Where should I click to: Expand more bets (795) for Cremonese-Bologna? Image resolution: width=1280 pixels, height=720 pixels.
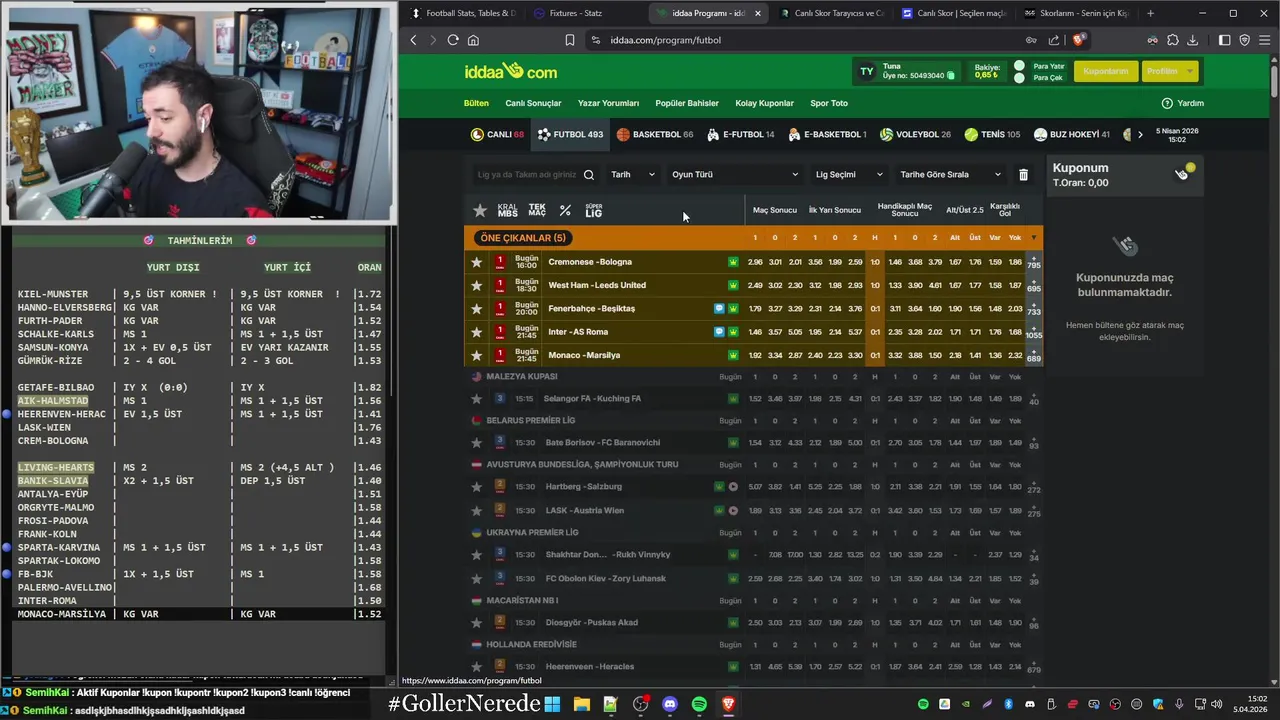[1034, 263]
